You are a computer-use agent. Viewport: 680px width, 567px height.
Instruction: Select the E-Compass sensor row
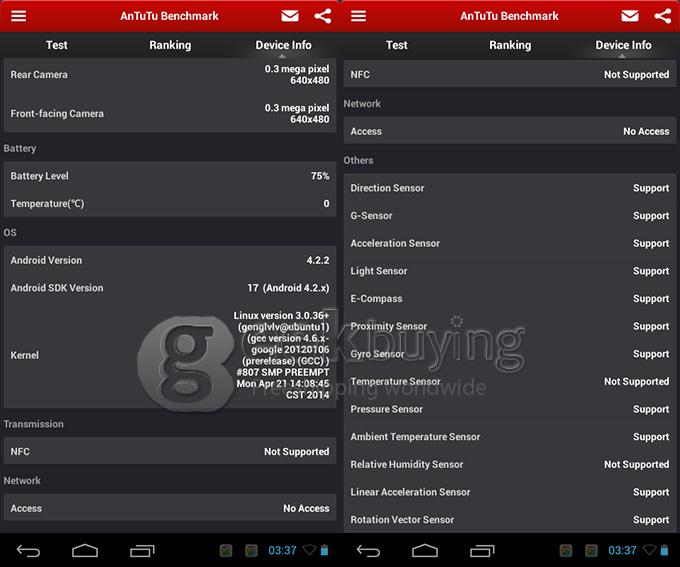coord(510,299)
